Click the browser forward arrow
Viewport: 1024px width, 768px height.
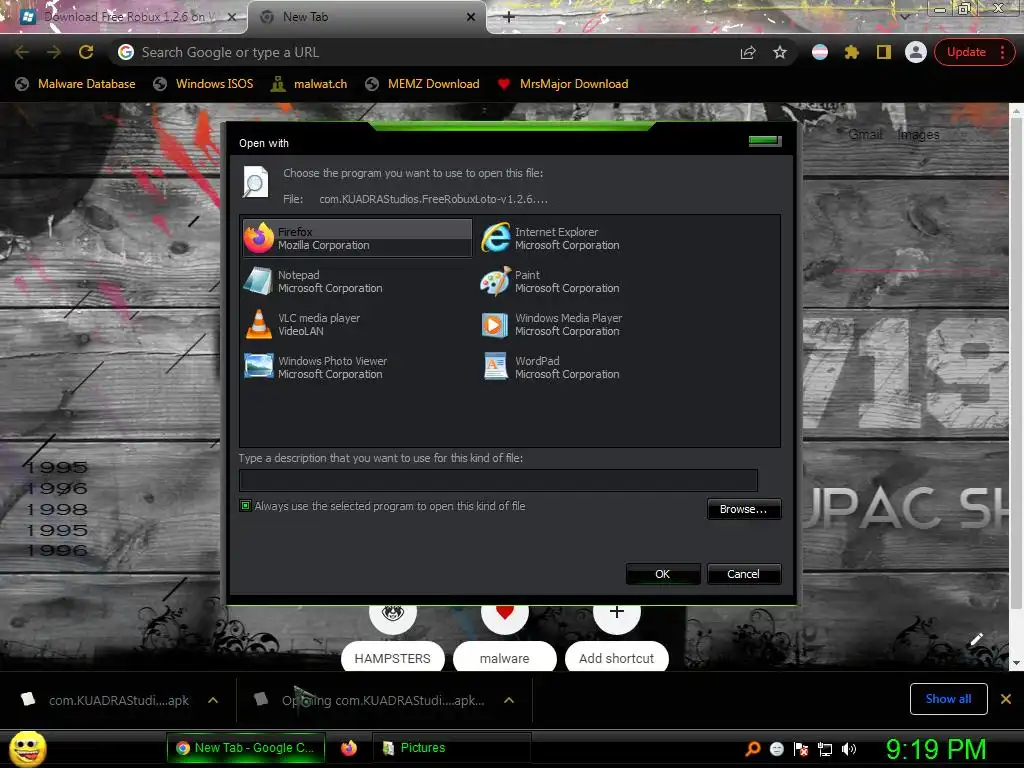[x=54, y=52]
